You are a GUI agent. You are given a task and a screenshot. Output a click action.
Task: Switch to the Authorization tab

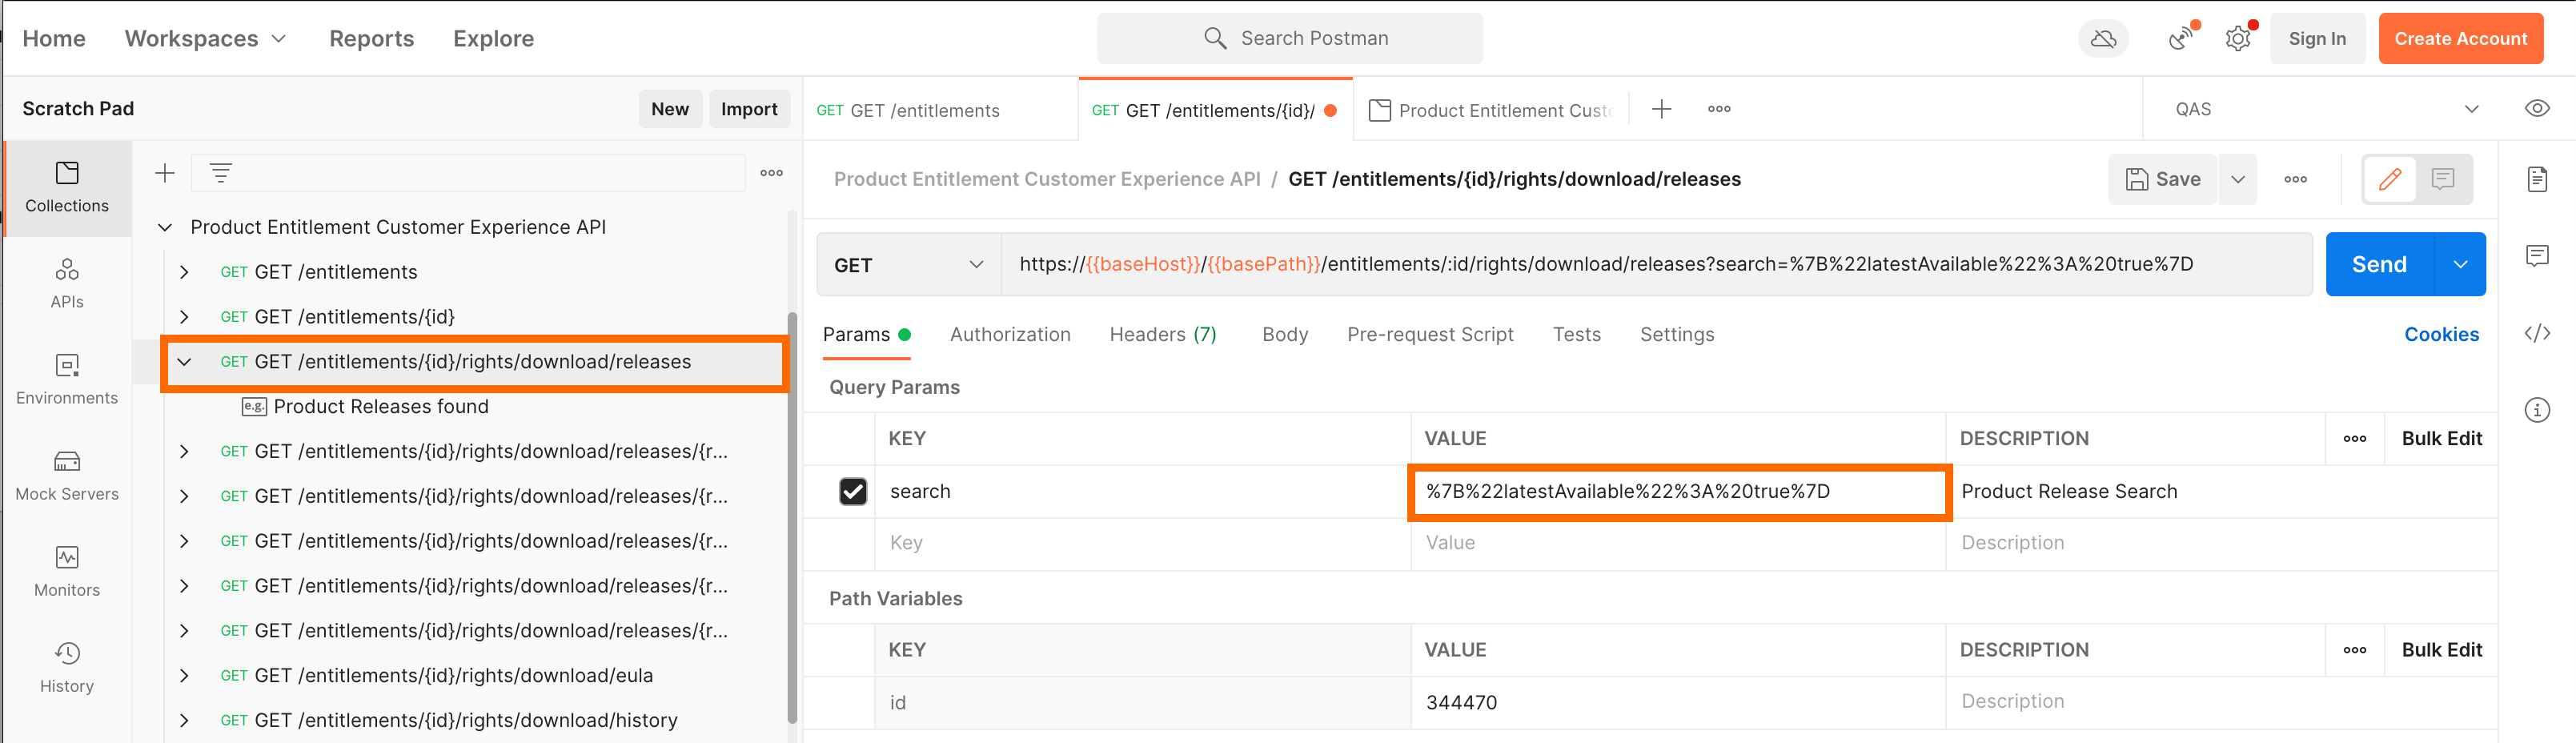coord(1010,335)
